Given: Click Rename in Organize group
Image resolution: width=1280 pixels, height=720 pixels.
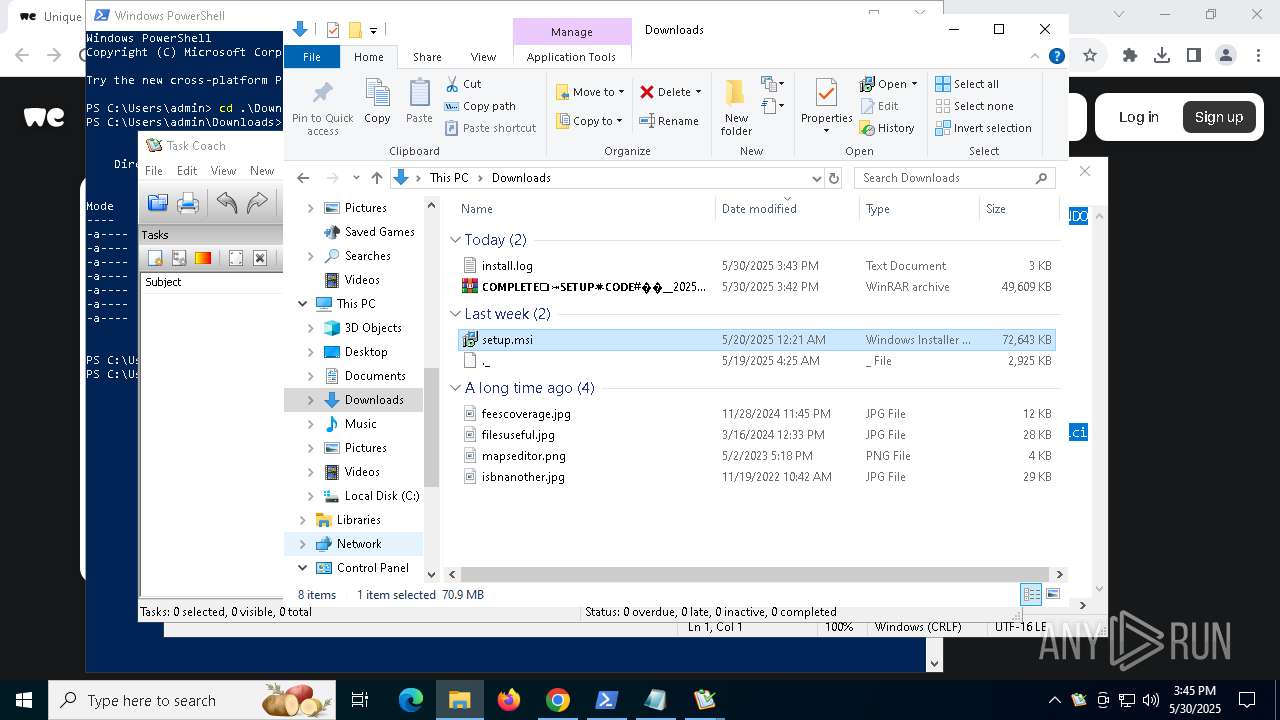Looking at the screenshot, I should pos(670,121).
